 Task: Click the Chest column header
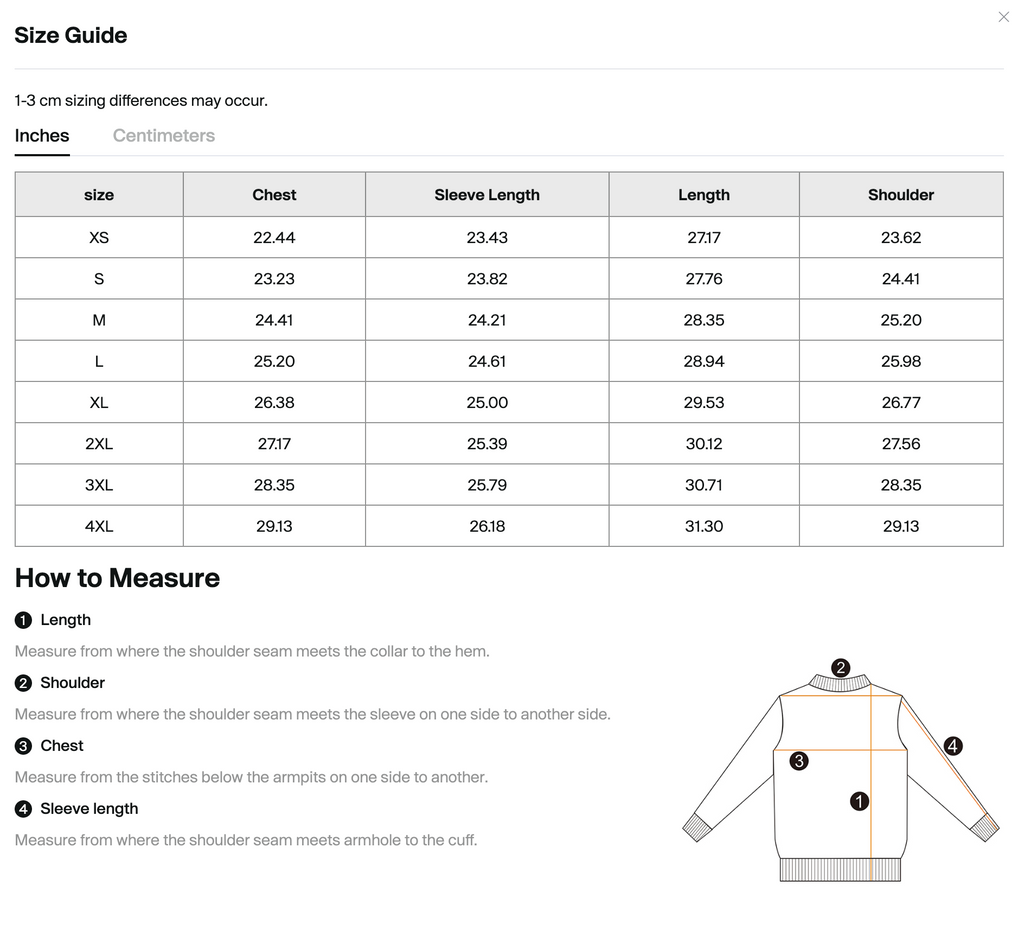[274, 195]
